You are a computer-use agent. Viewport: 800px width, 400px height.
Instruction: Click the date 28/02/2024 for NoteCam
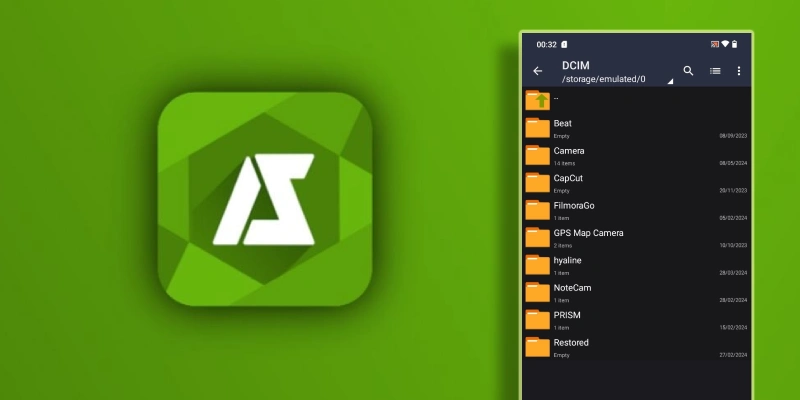pyautogui.click(x=733, y=300)
